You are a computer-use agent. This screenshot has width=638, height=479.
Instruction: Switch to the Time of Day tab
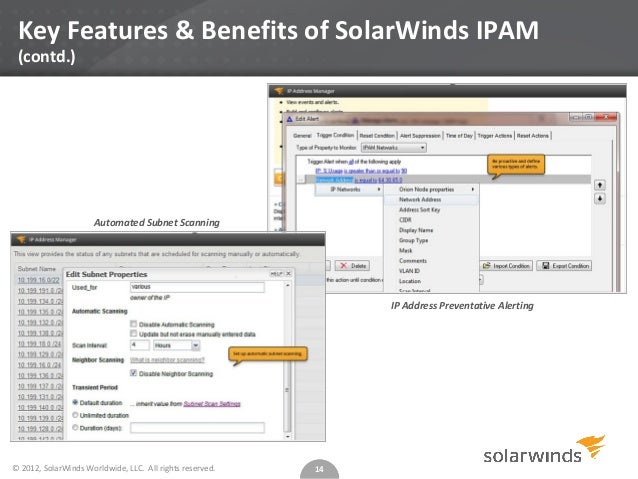(459, 136)
